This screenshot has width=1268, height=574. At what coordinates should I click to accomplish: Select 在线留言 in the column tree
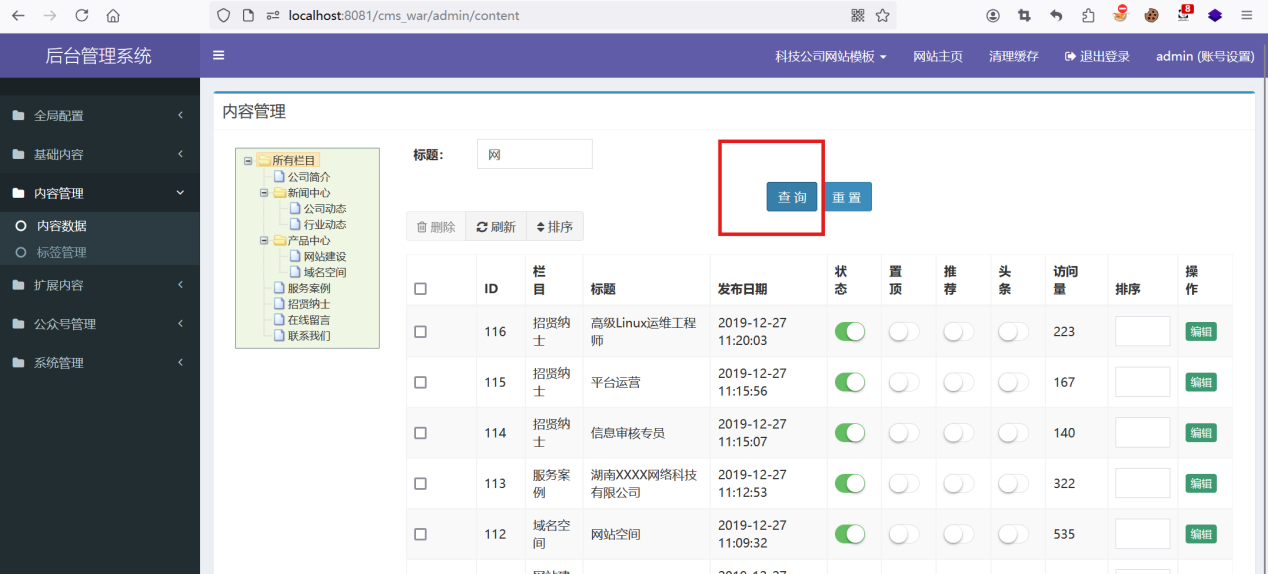(309, 320)
